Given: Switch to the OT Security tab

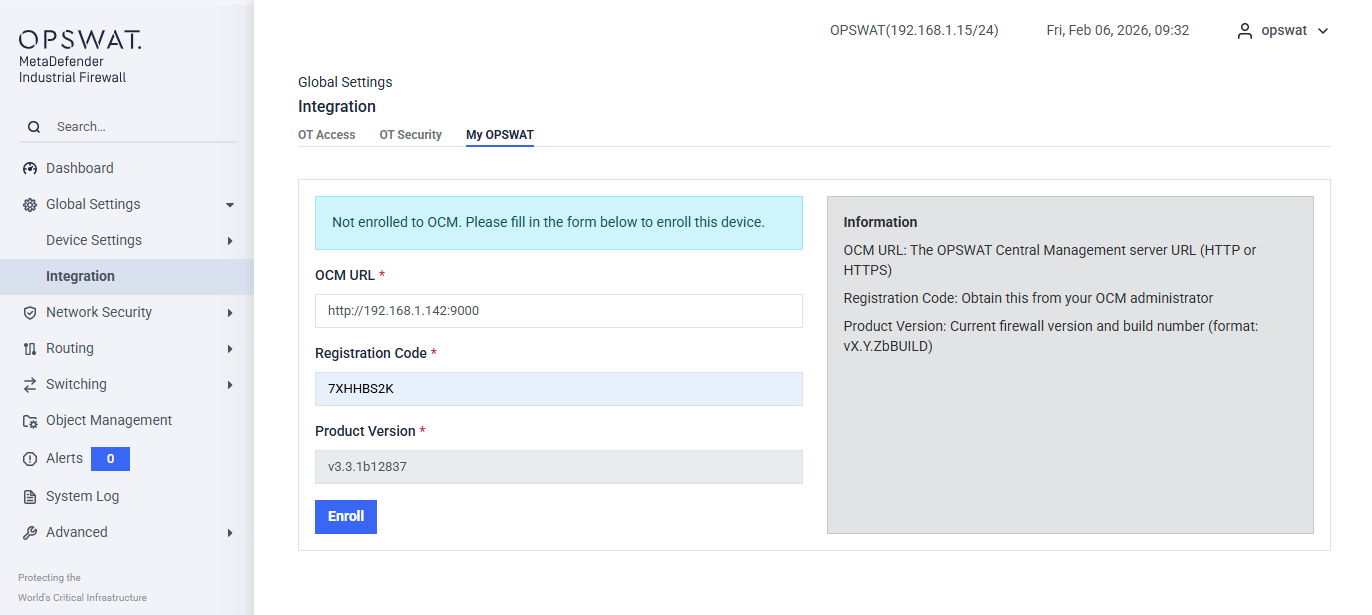Looking at the screenshot, I should click(410, 135).
